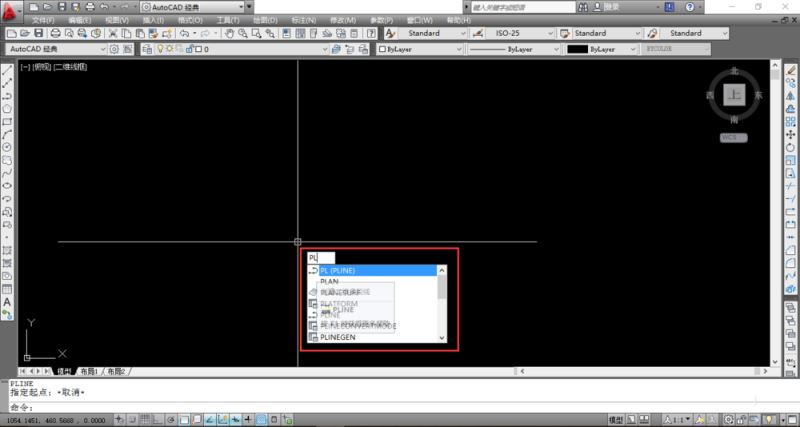Click the Workspace Settings gear icon

pyautogui.click(x=114, y=49)
